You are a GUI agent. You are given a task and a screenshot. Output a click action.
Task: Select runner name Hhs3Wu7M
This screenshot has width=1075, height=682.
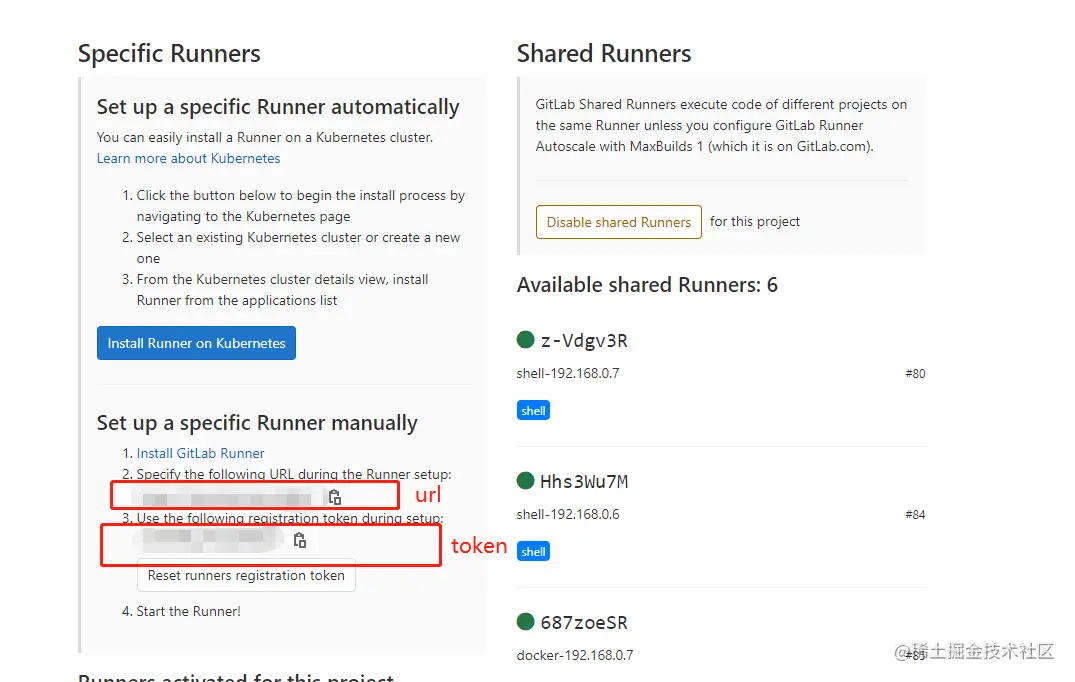[x=584, y=482]
